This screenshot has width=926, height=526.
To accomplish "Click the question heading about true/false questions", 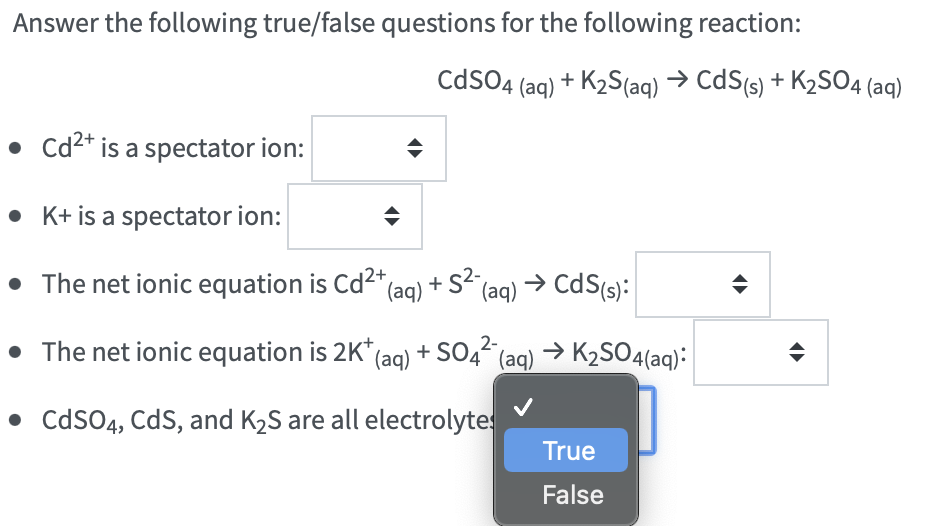I will click(x=406, y=24).
